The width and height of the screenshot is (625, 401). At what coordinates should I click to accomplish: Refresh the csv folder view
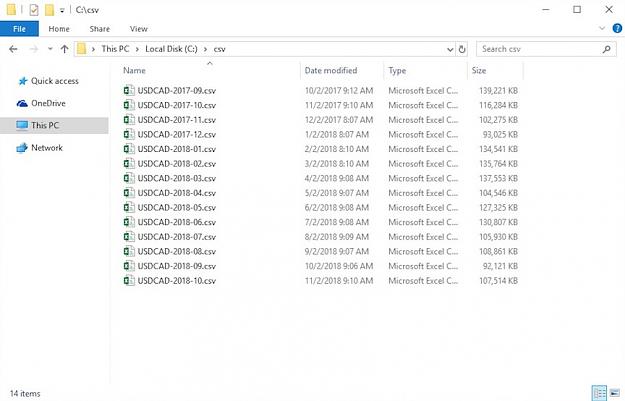pyautogui.click(x=462, y=49)
